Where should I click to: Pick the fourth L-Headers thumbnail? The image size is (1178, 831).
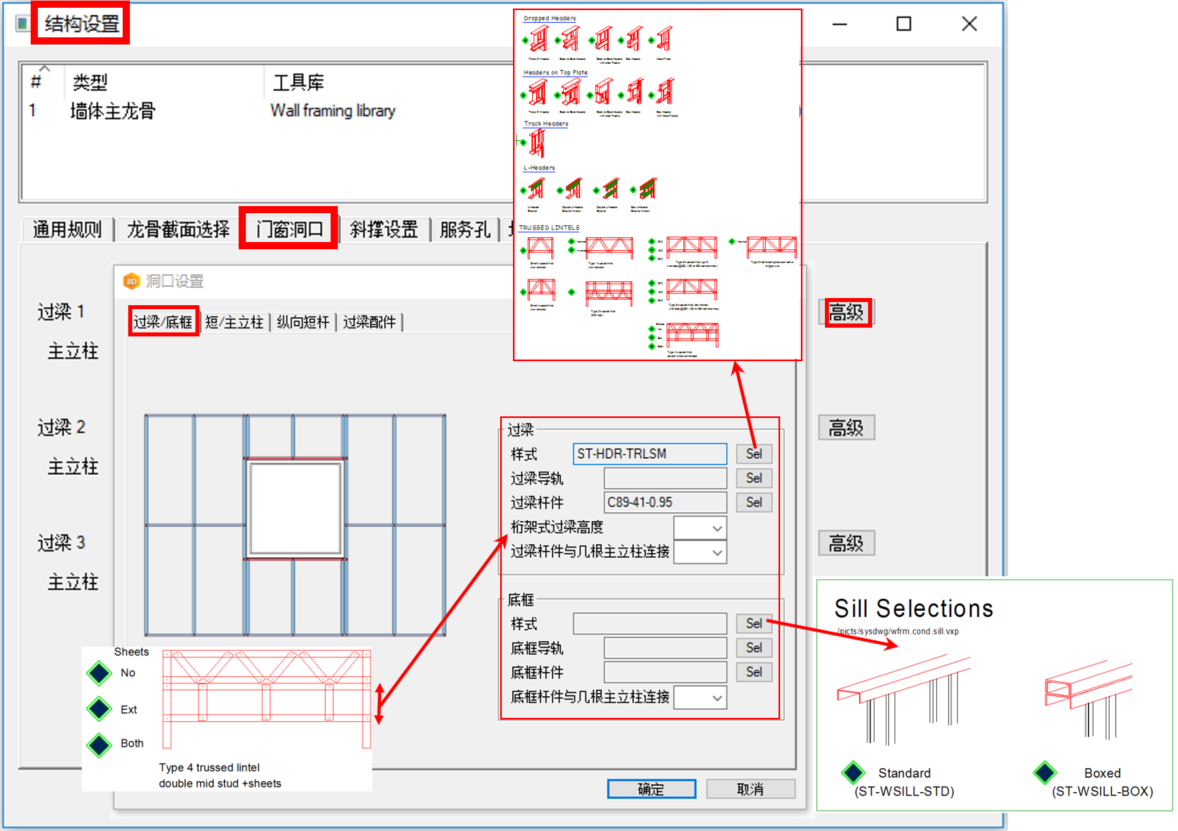tap(648, 189)
